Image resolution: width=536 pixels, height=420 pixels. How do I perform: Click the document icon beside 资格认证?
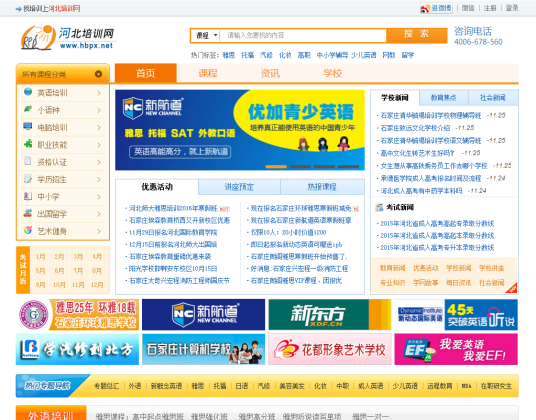28,161
